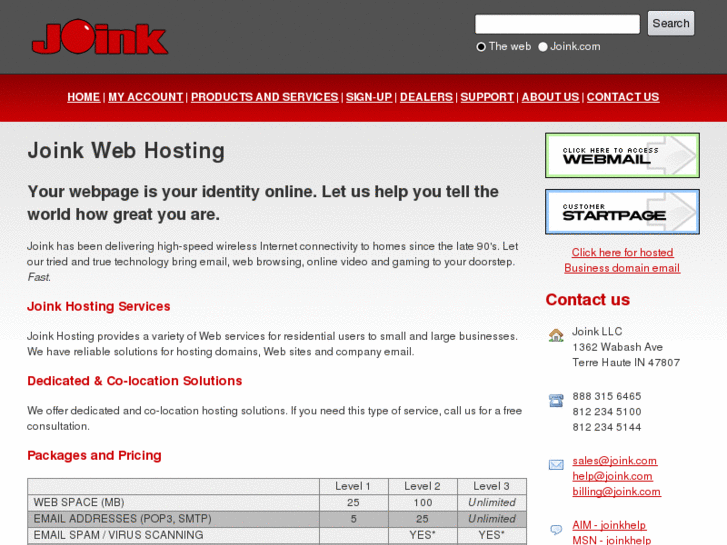Click the chat bubble messenger icon
Image resolution: width=727 pixels, height=545 pixels.
click(556, 529)
